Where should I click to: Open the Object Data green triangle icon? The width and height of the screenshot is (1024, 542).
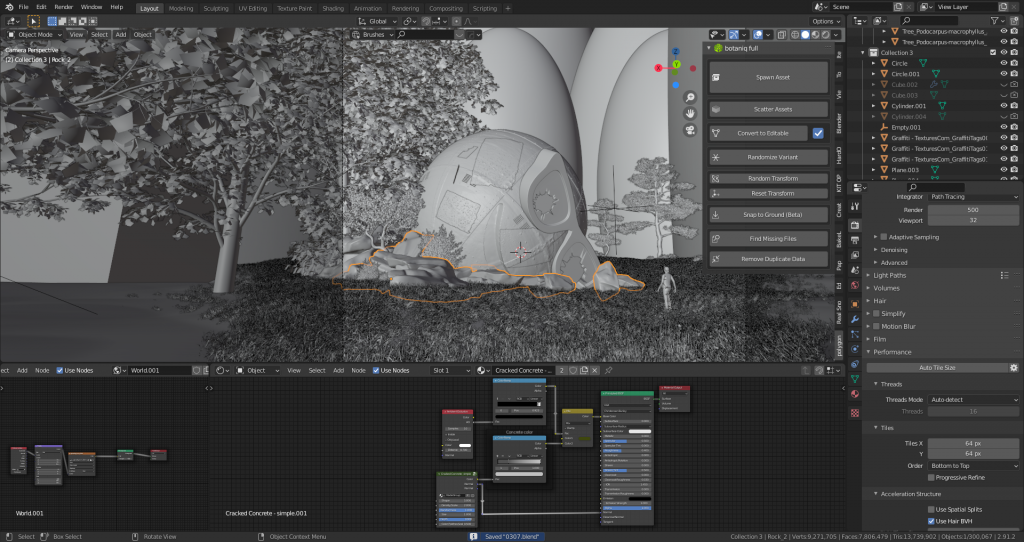(855, 379)
